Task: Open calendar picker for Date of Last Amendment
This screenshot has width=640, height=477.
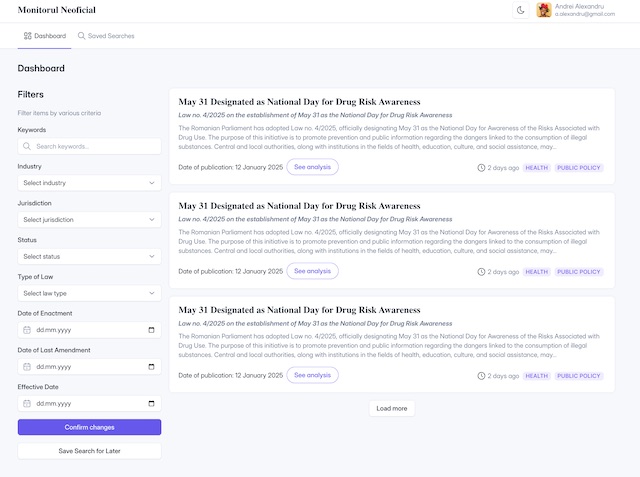Action: (151, 367)
